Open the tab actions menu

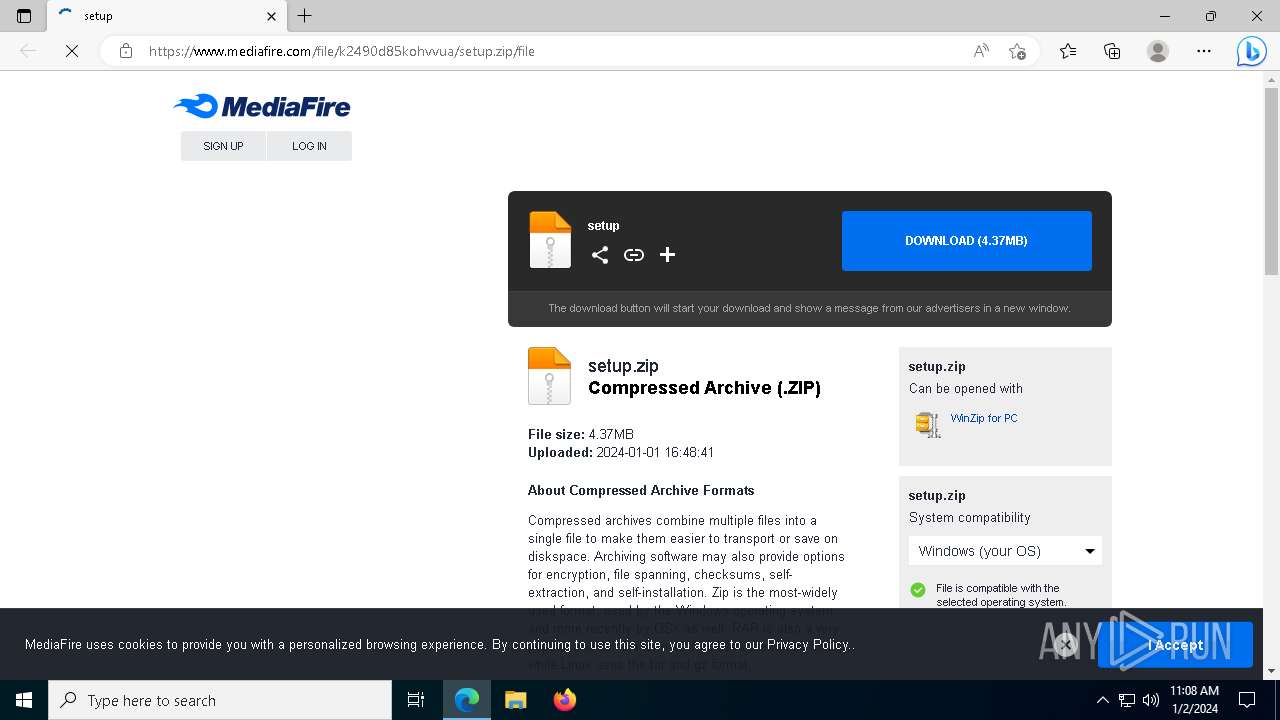point(24,16)
